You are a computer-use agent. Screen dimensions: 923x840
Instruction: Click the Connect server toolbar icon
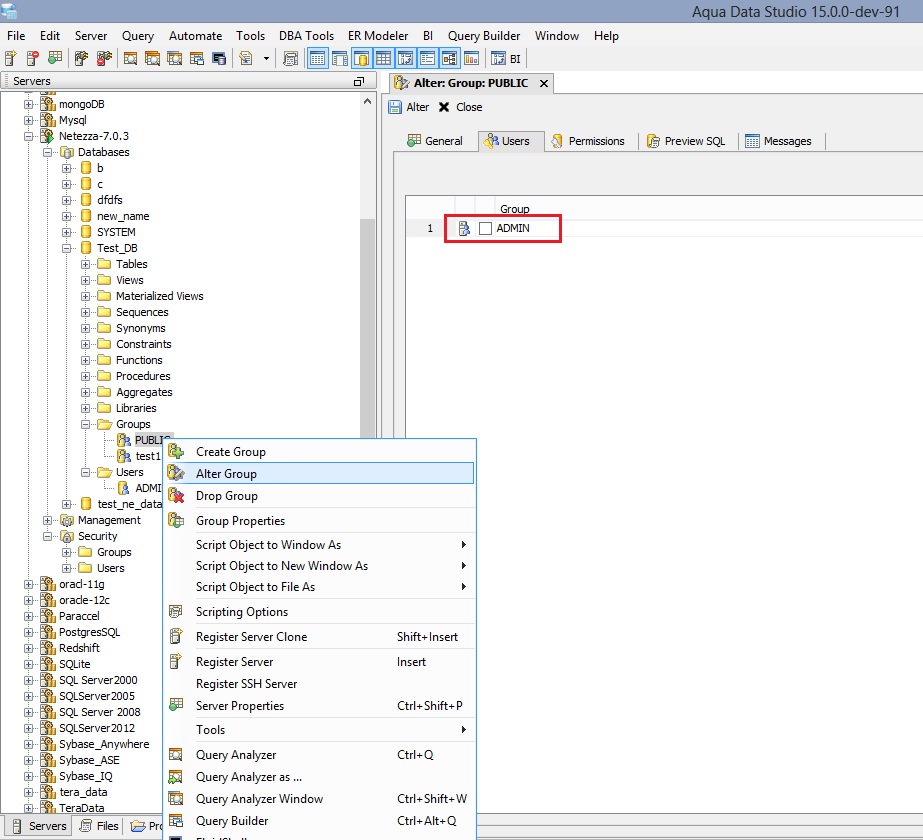[x=81, y=58]
